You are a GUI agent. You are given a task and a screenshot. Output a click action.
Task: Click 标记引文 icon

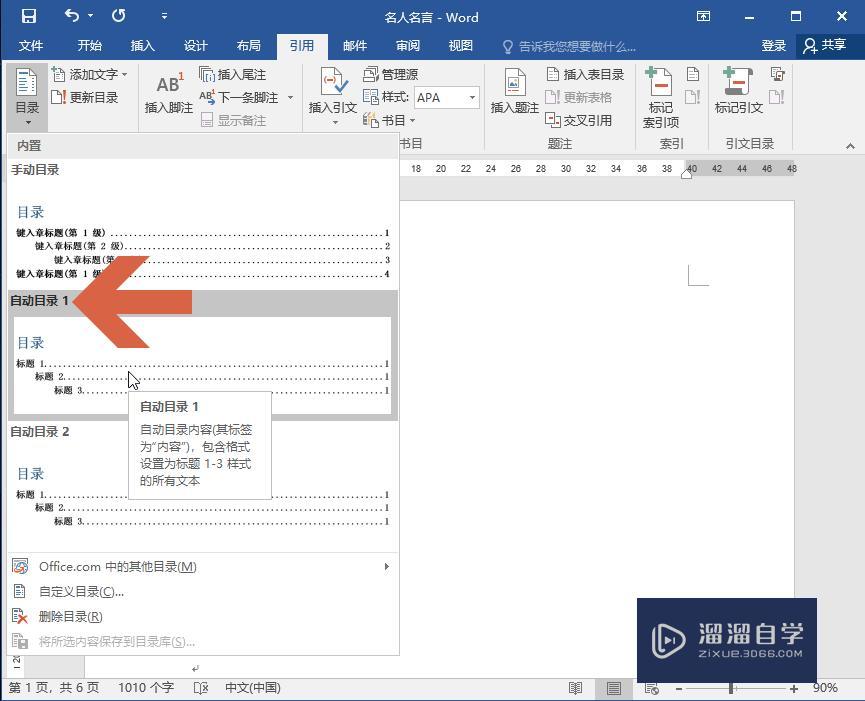pyautogui.click(x=738, y=91)
